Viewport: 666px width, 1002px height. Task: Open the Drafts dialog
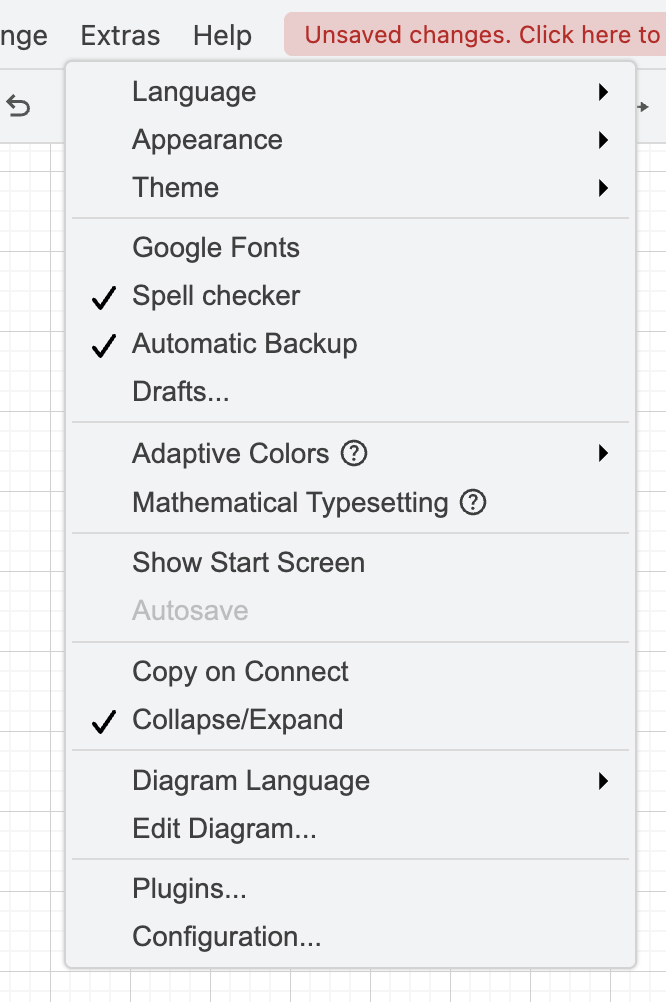coord(181,391)
